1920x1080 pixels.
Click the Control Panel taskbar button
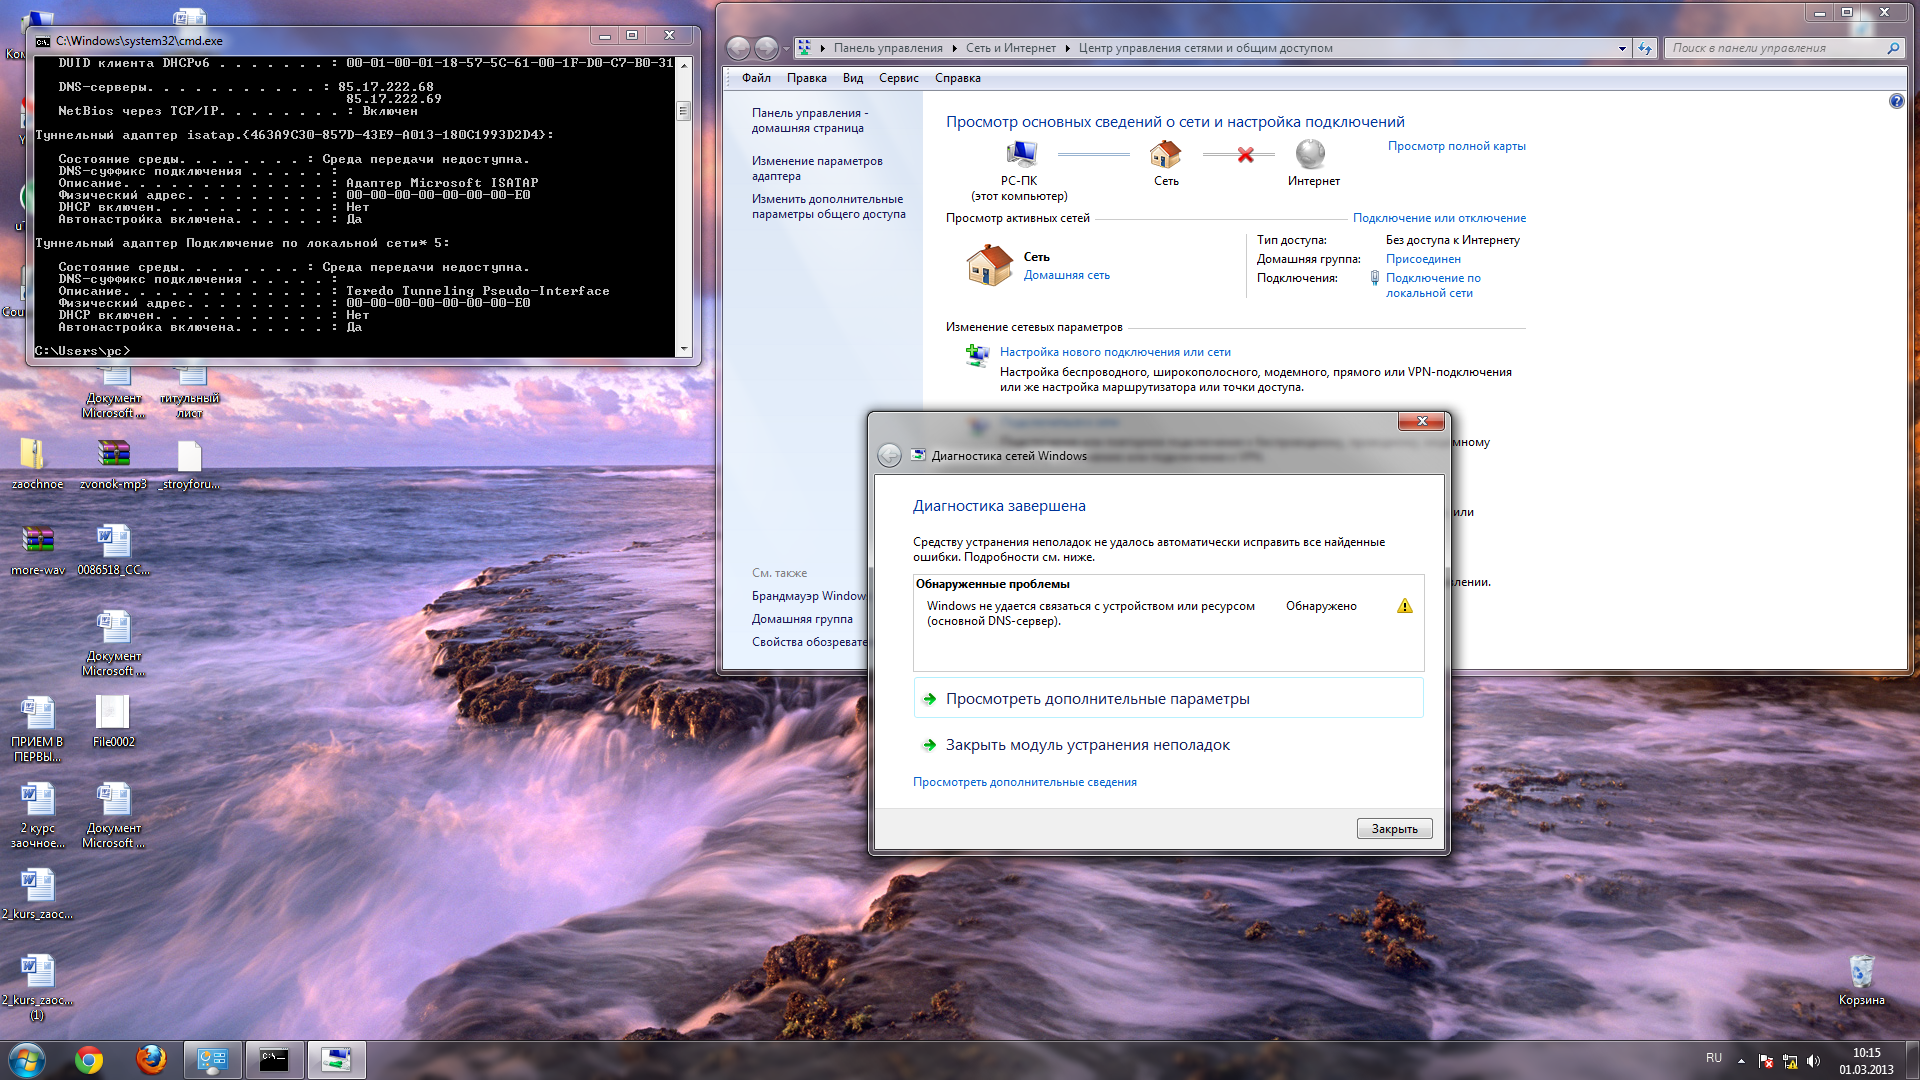coord(212,1060)
